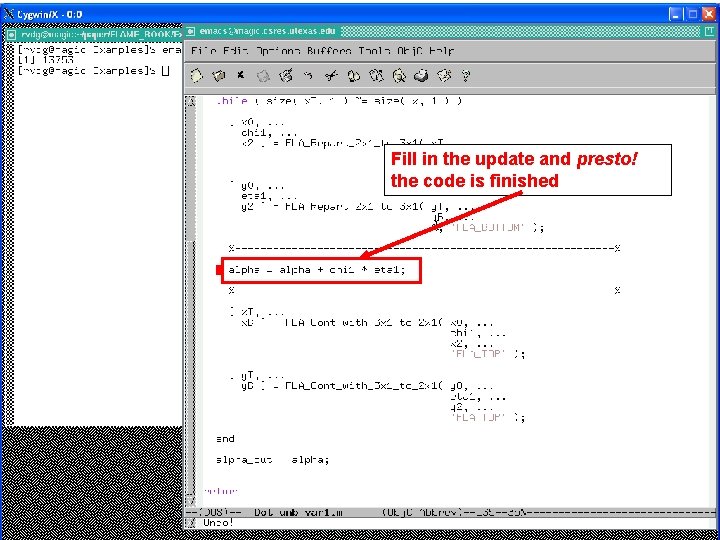720x540 pixels.
Task: Click the Copy toolbar icon
Action: click(x=353, y=76)
